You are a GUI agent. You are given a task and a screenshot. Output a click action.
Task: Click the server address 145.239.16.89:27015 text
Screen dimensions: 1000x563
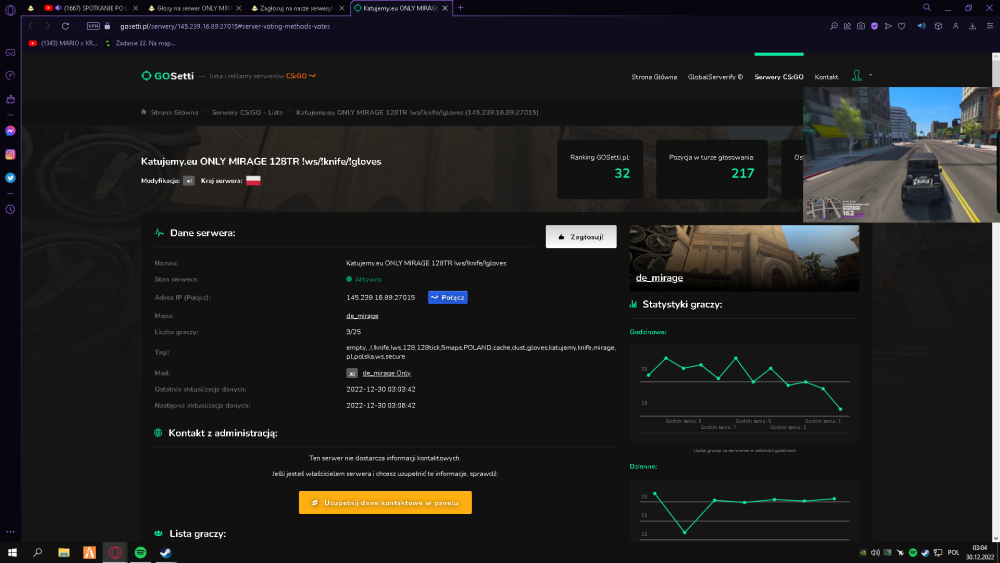point(380,298)
